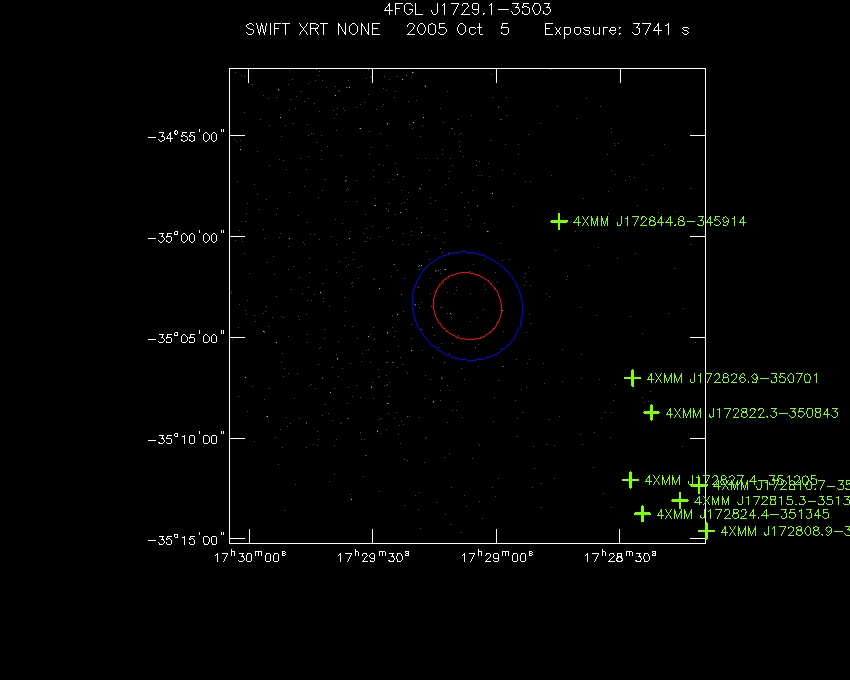Click the cross marker beside 4XMM J172822.3-350843

click(x=651, y=413)
